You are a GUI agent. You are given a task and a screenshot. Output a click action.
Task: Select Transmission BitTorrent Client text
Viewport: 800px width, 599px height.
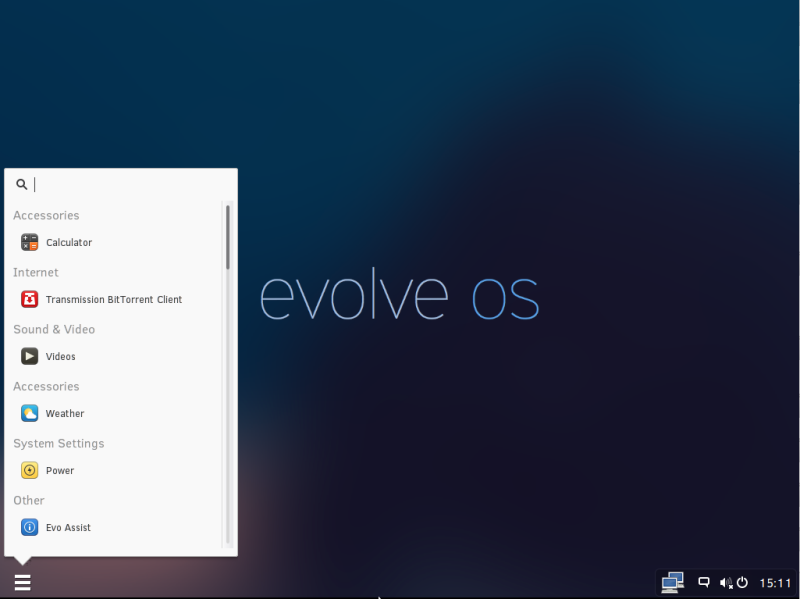pyautogui.click(x=114, y=300)
